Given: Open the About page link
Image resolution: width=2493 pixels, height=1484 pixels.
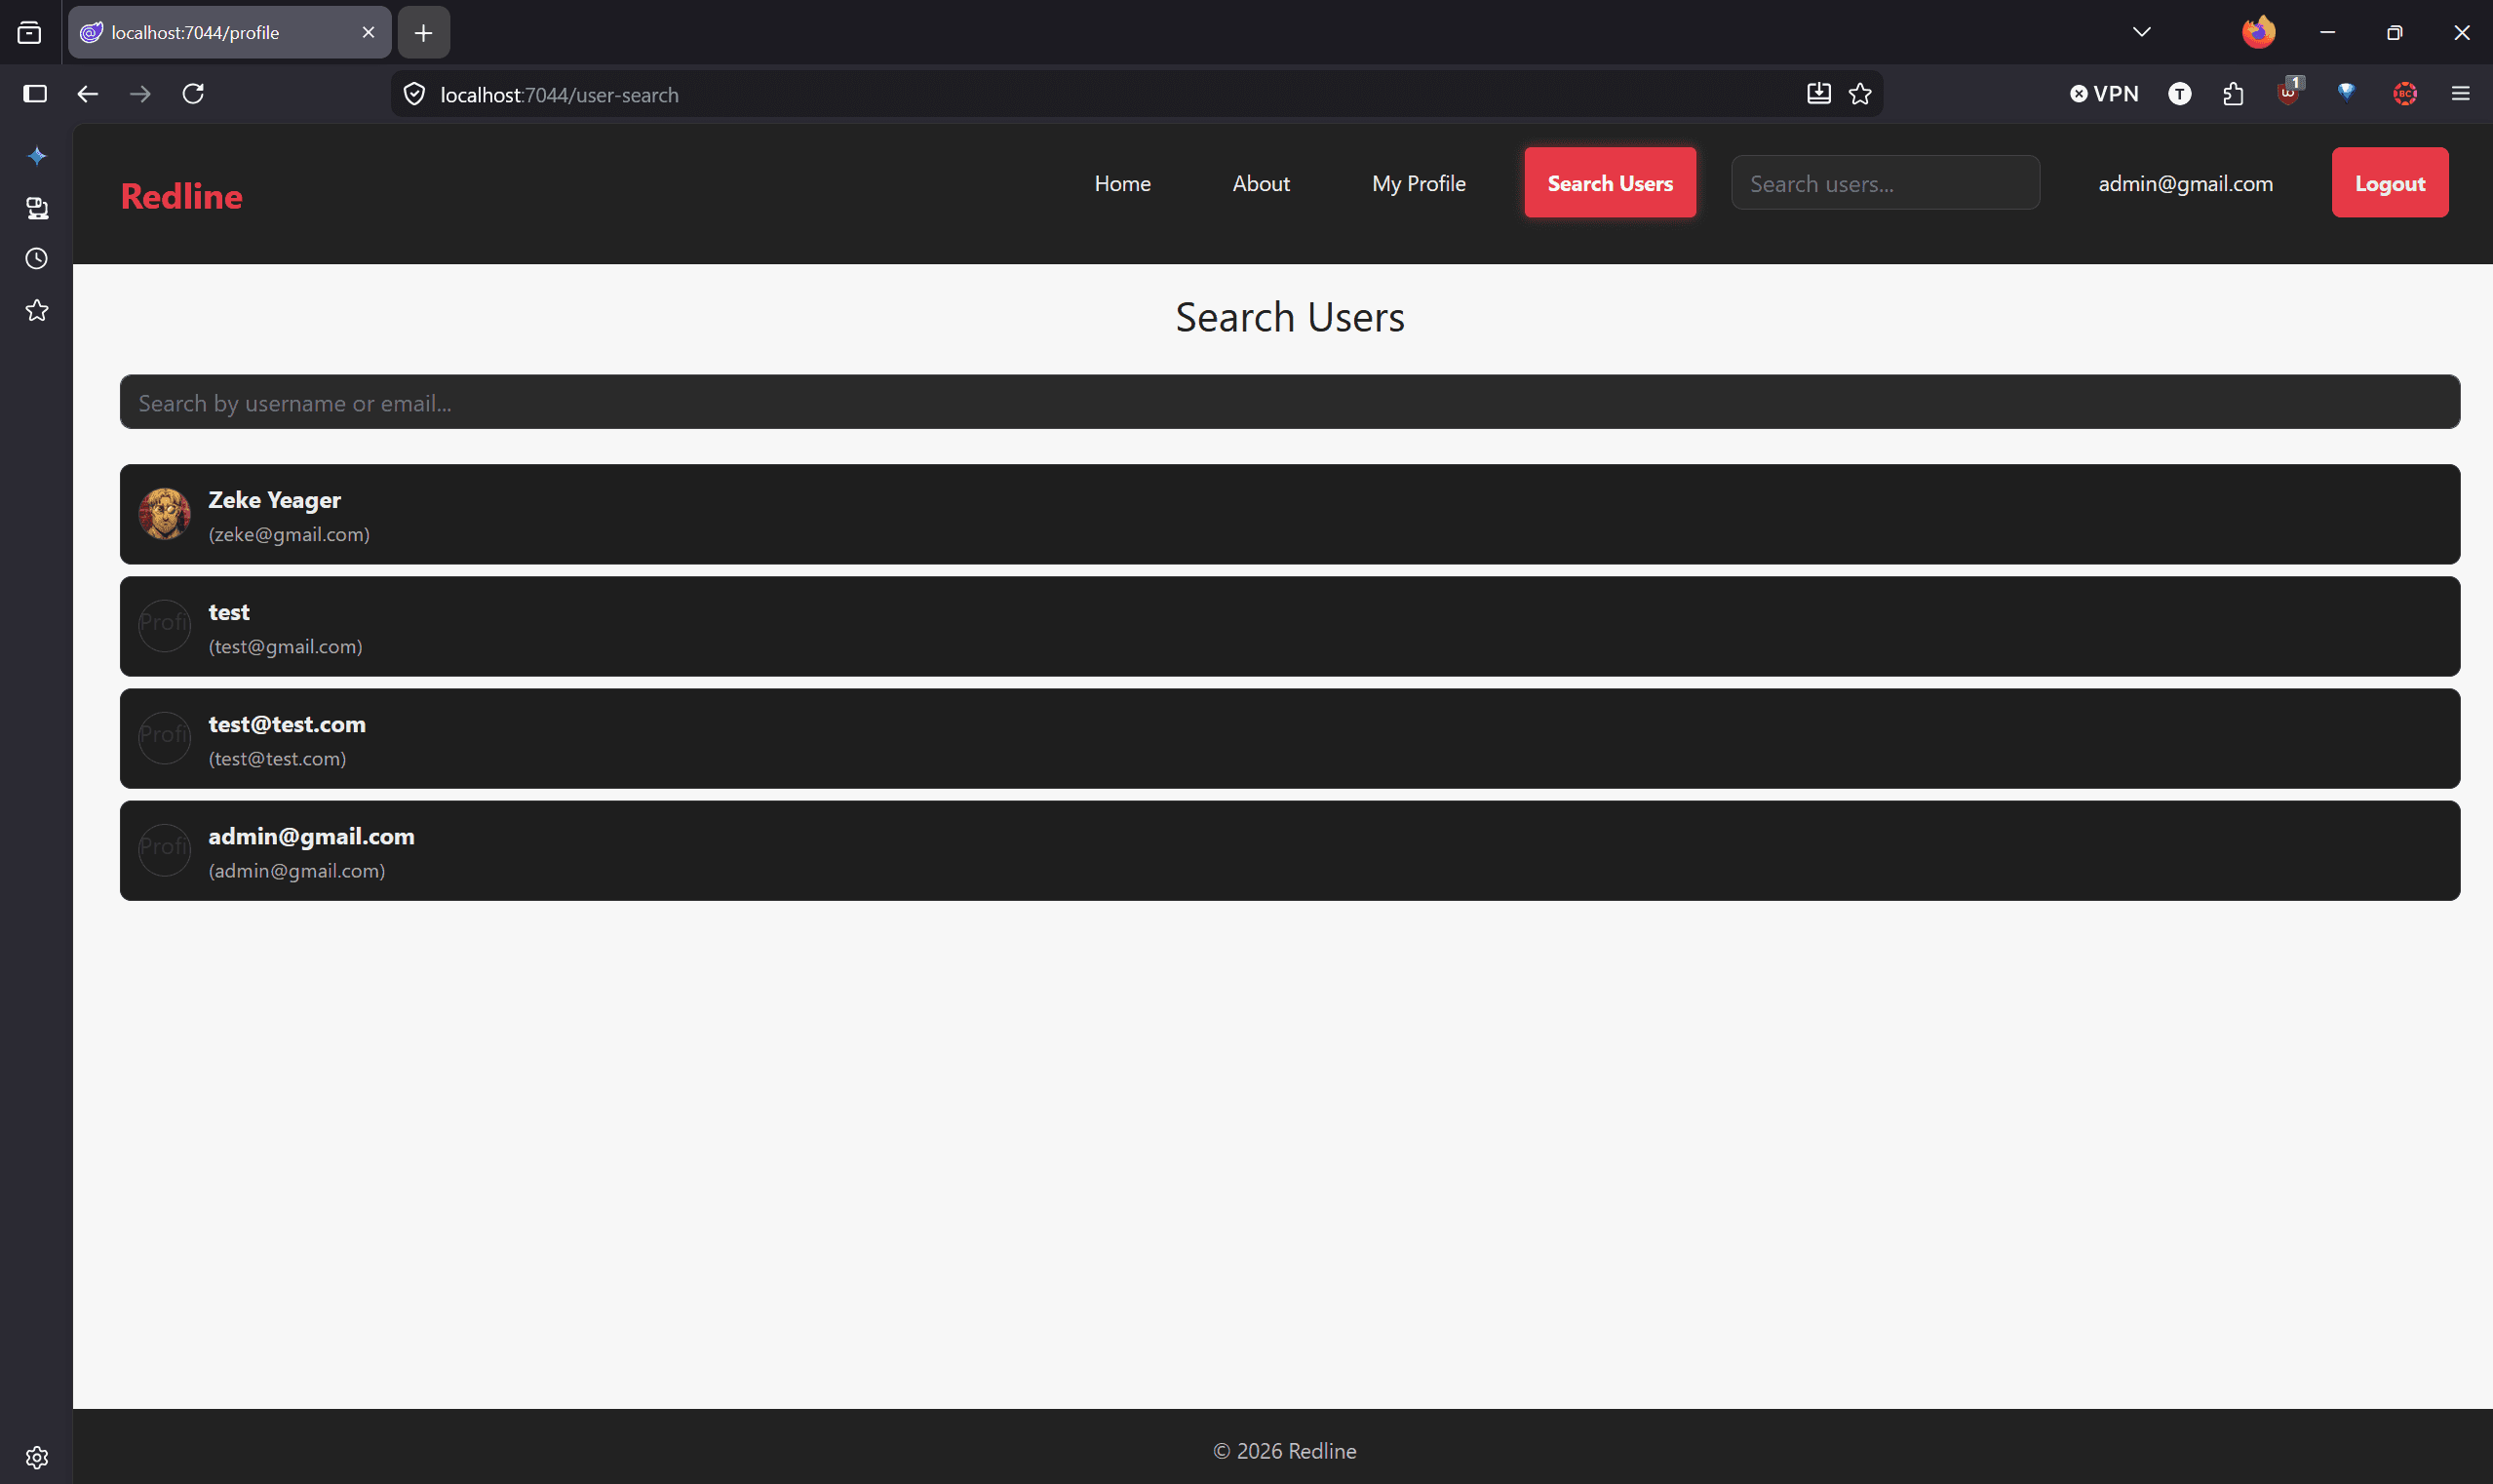Looking at the screenshot, I should 1261,183.
